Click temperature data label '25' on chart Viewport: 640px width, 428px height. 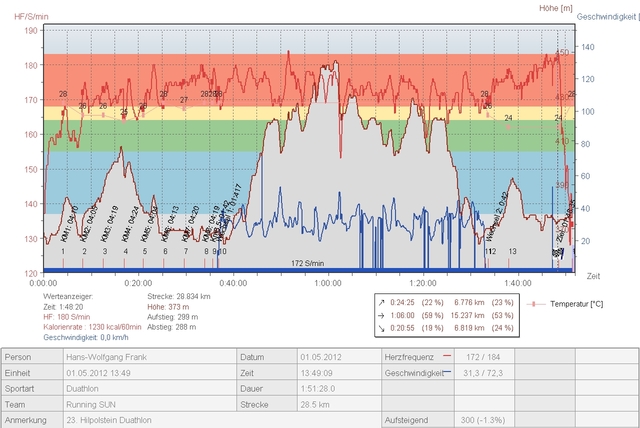(x=124, y=112)
